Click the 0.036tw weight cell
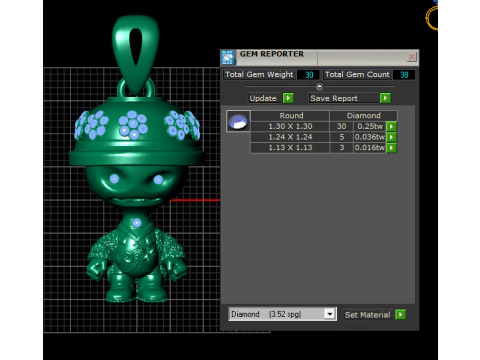This screenshot has height=360, width=480. [370, 137]
